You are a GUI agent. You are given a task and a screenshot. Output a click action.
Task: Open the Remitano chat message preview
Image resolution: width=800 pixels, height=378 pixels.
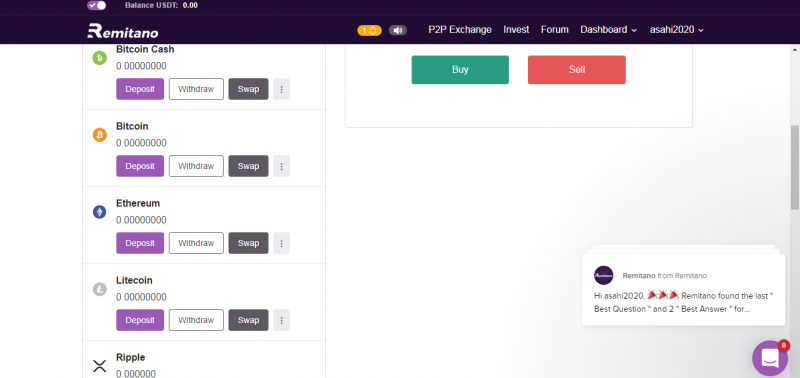(x=683, y=289)
